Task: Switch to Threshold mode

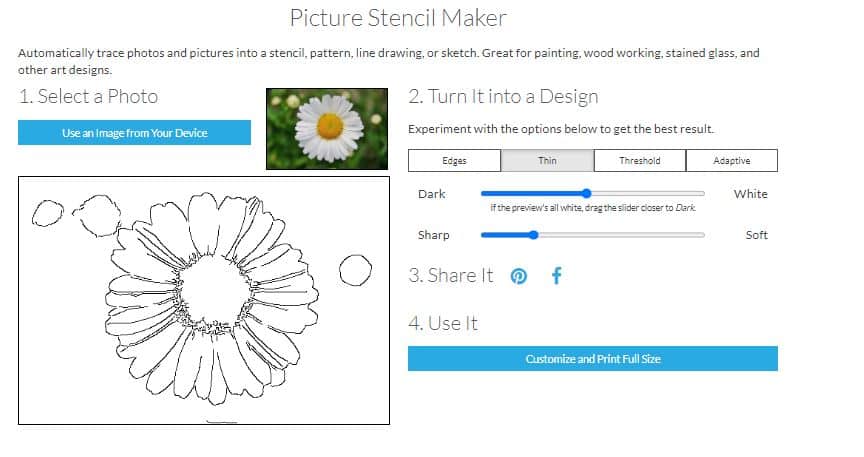Action: tap(640, 160)
